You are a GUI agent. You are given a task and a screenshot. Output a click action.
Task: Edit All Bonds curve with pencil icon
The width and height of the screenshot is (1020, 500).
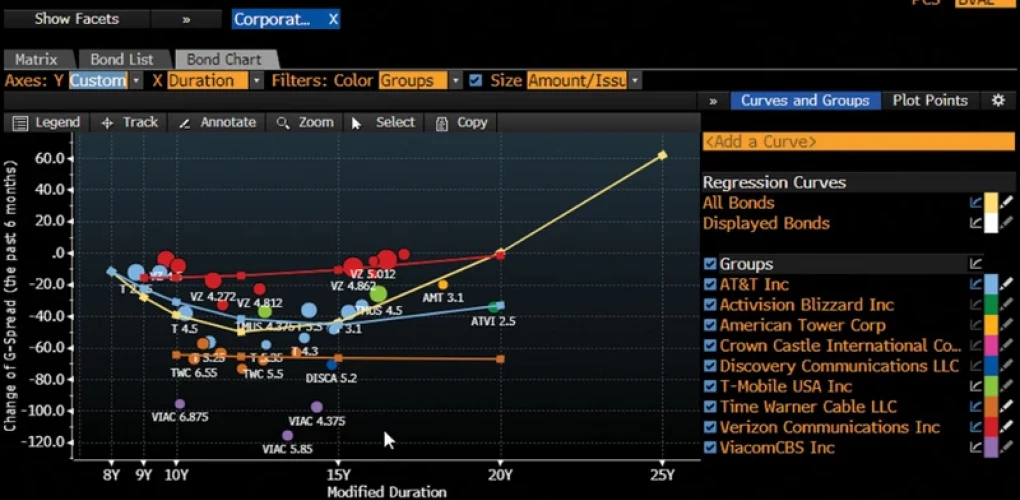click(x=1008, y=203)
